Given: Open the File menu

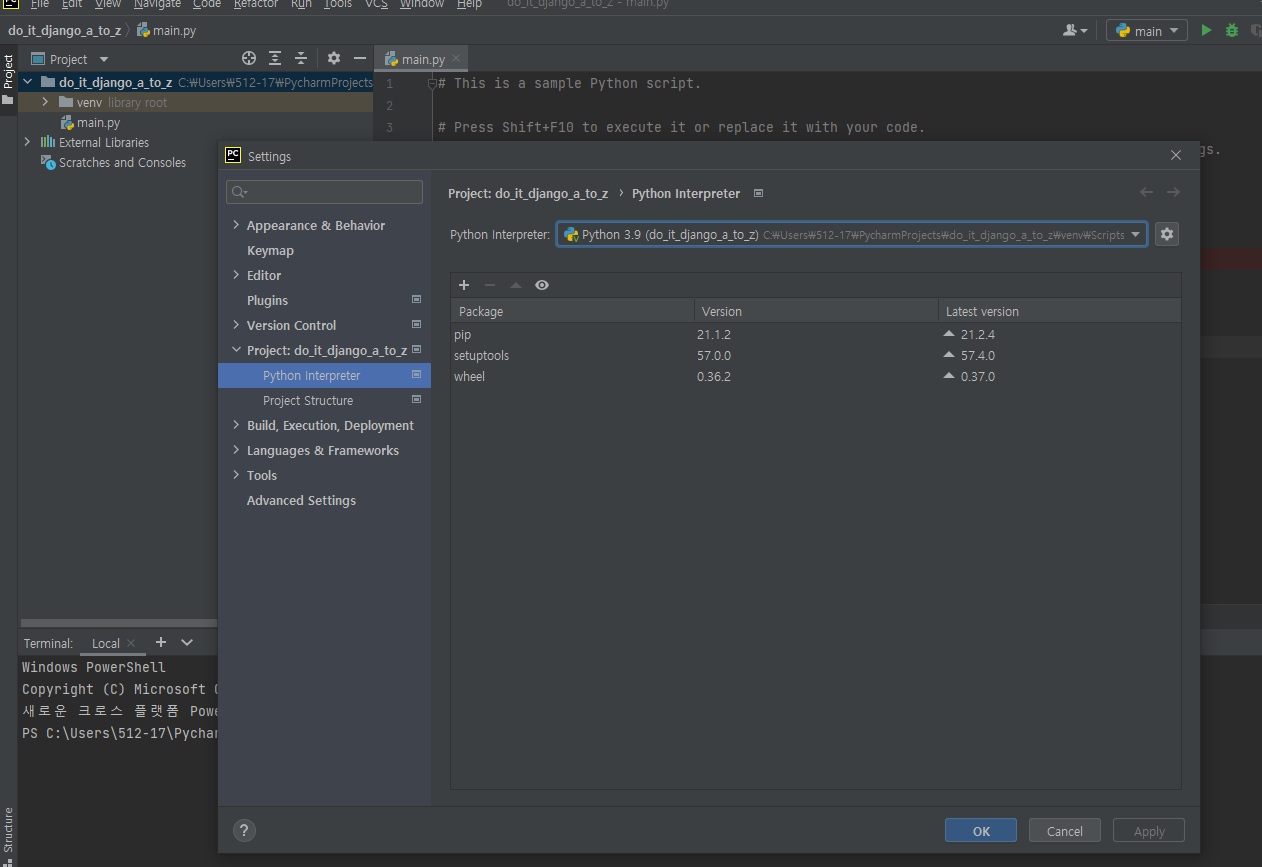Looking at the screenshot, I should point(40,4).
